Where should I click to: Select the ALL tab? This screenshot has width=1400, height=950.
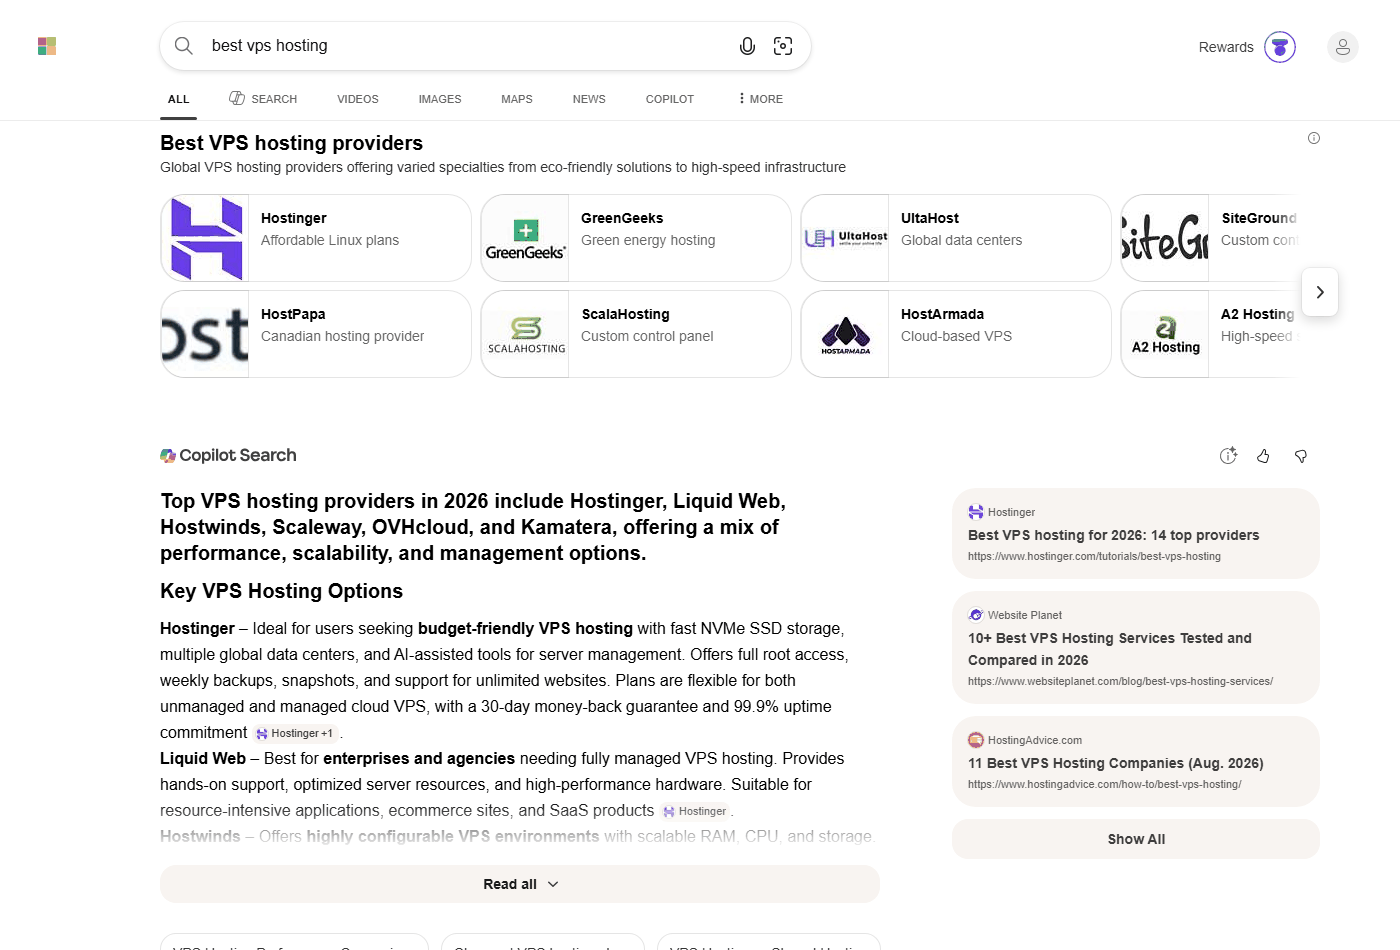point(179,99)
